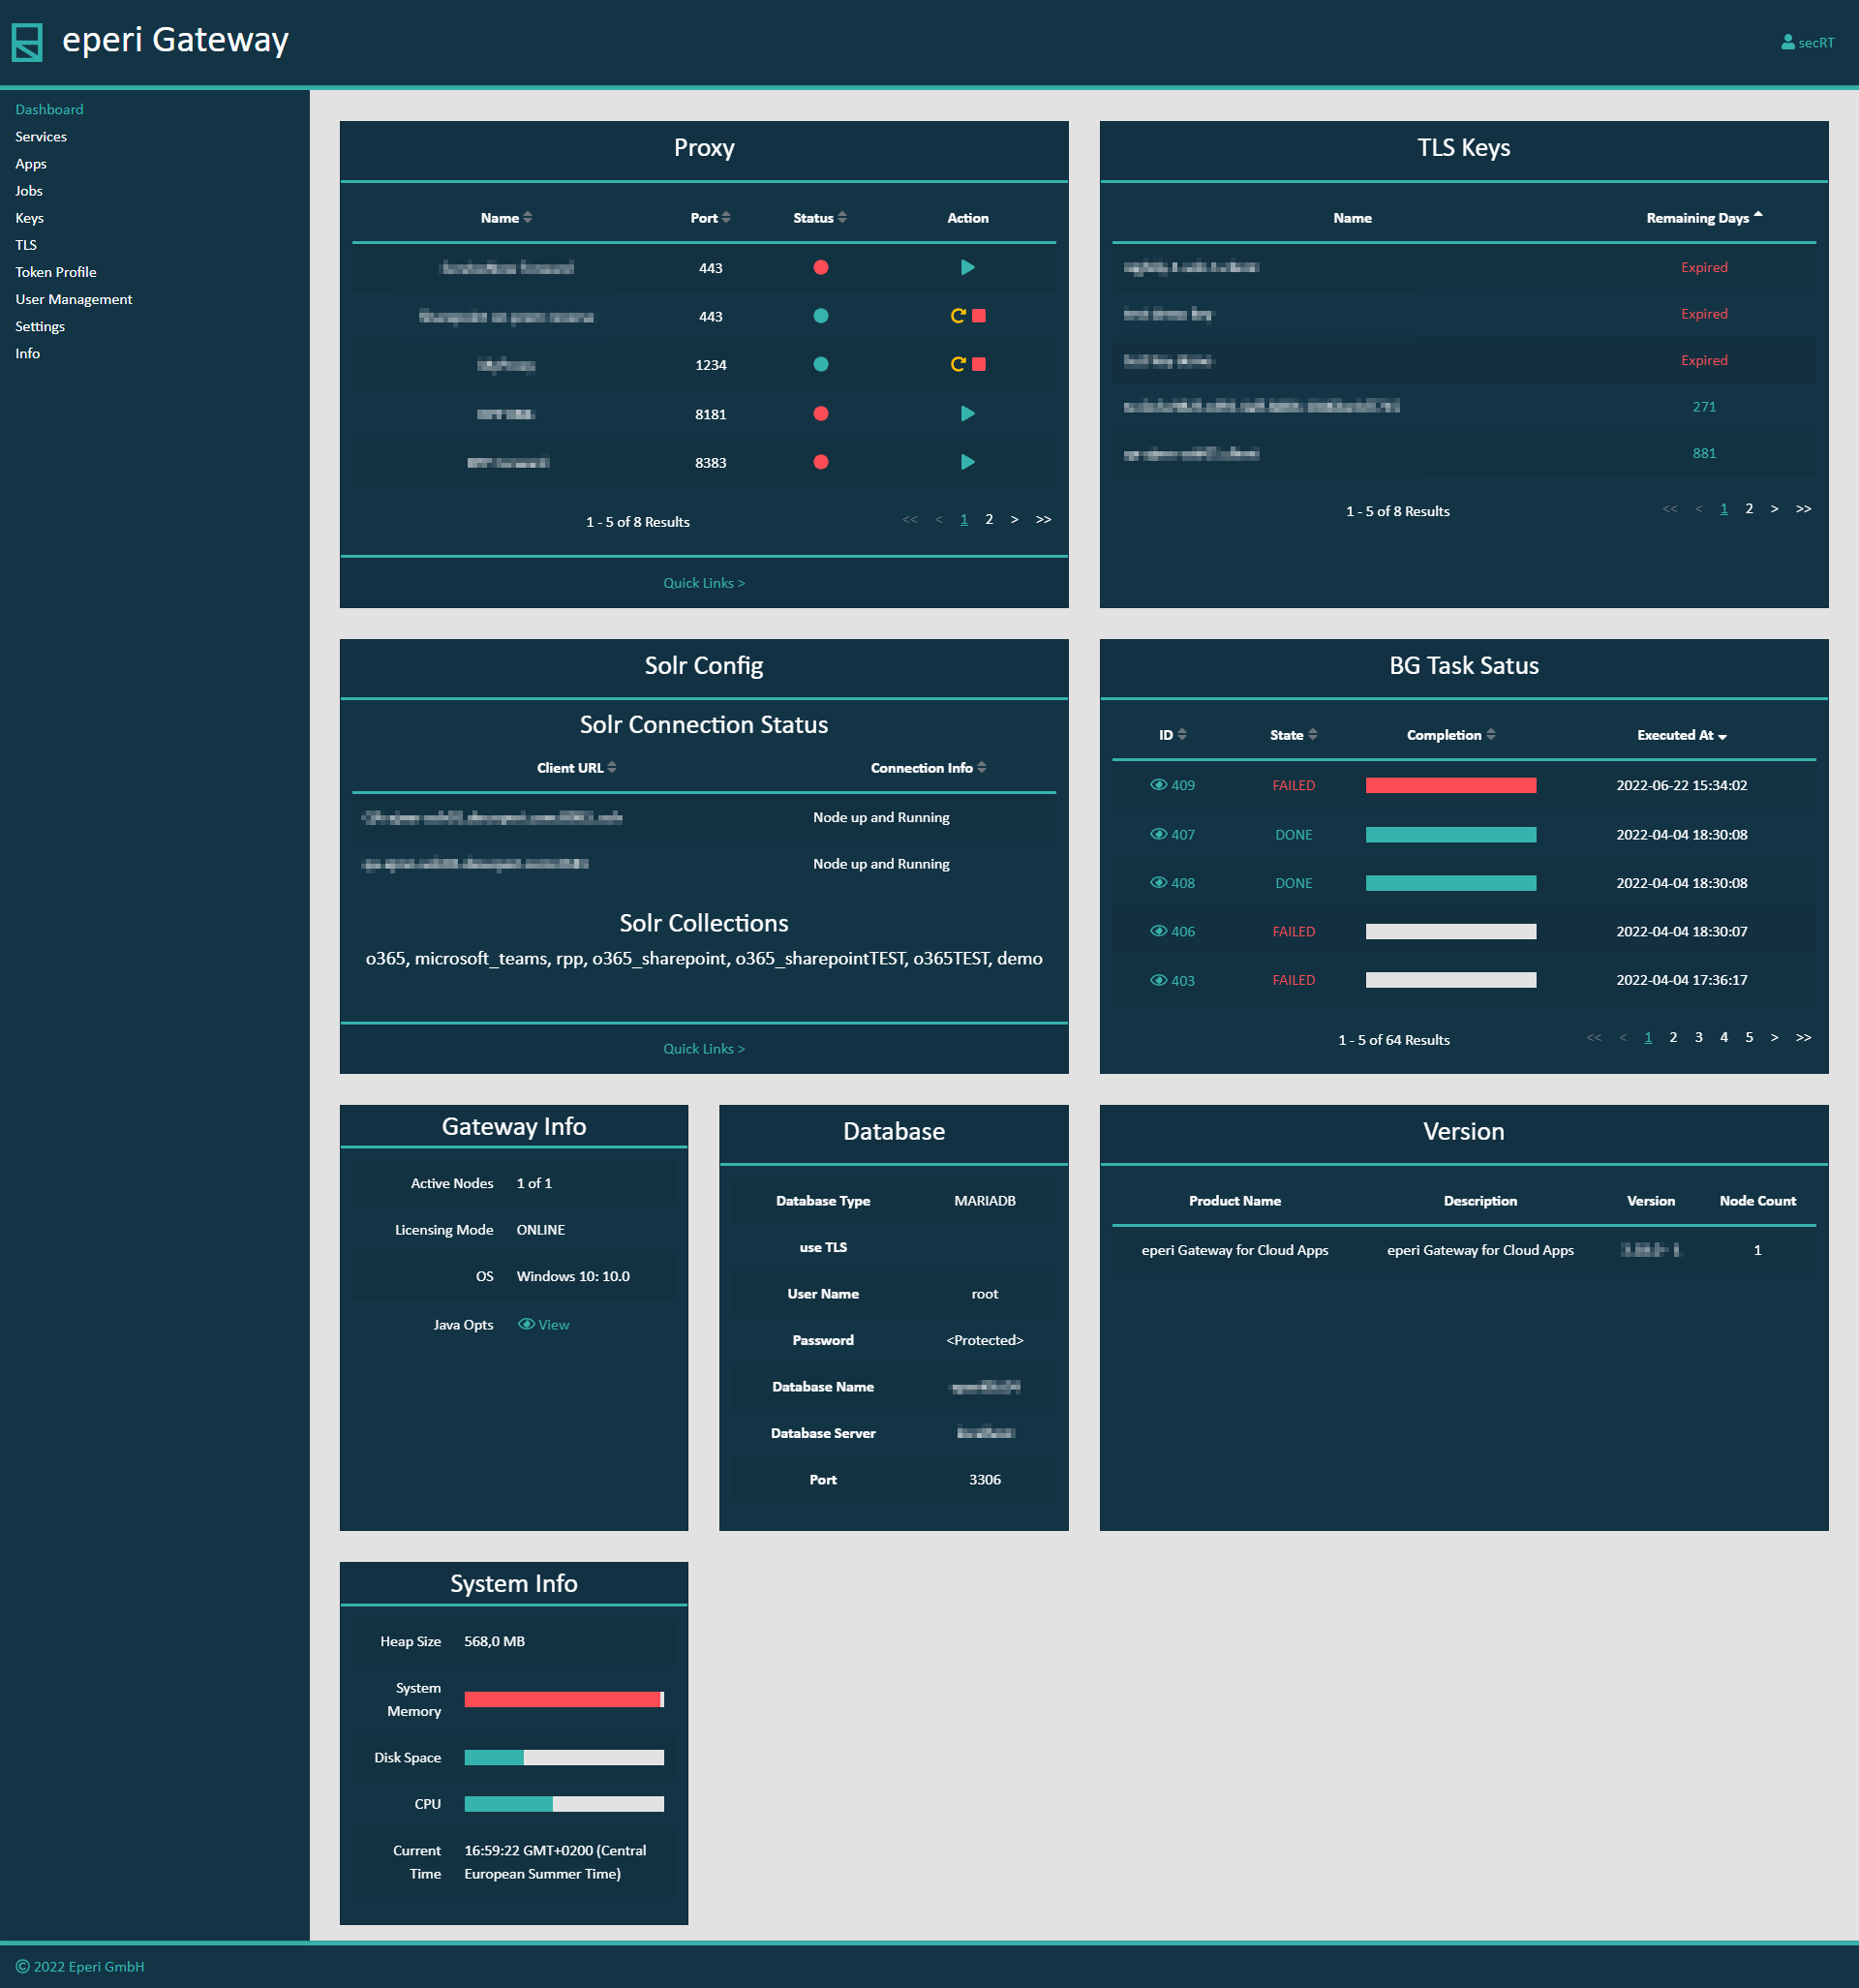Open Quick Links in Solr Config panel
The height and width of the screenshot is (1988, 1859).
(x=704, y=1049)
